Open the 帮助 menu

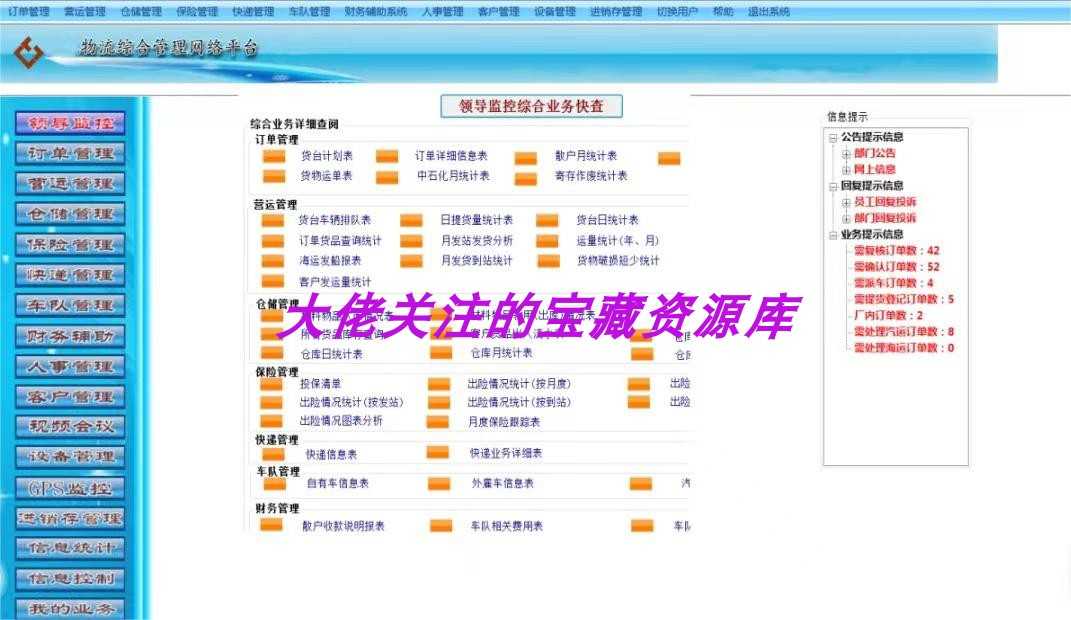(723, 12)
